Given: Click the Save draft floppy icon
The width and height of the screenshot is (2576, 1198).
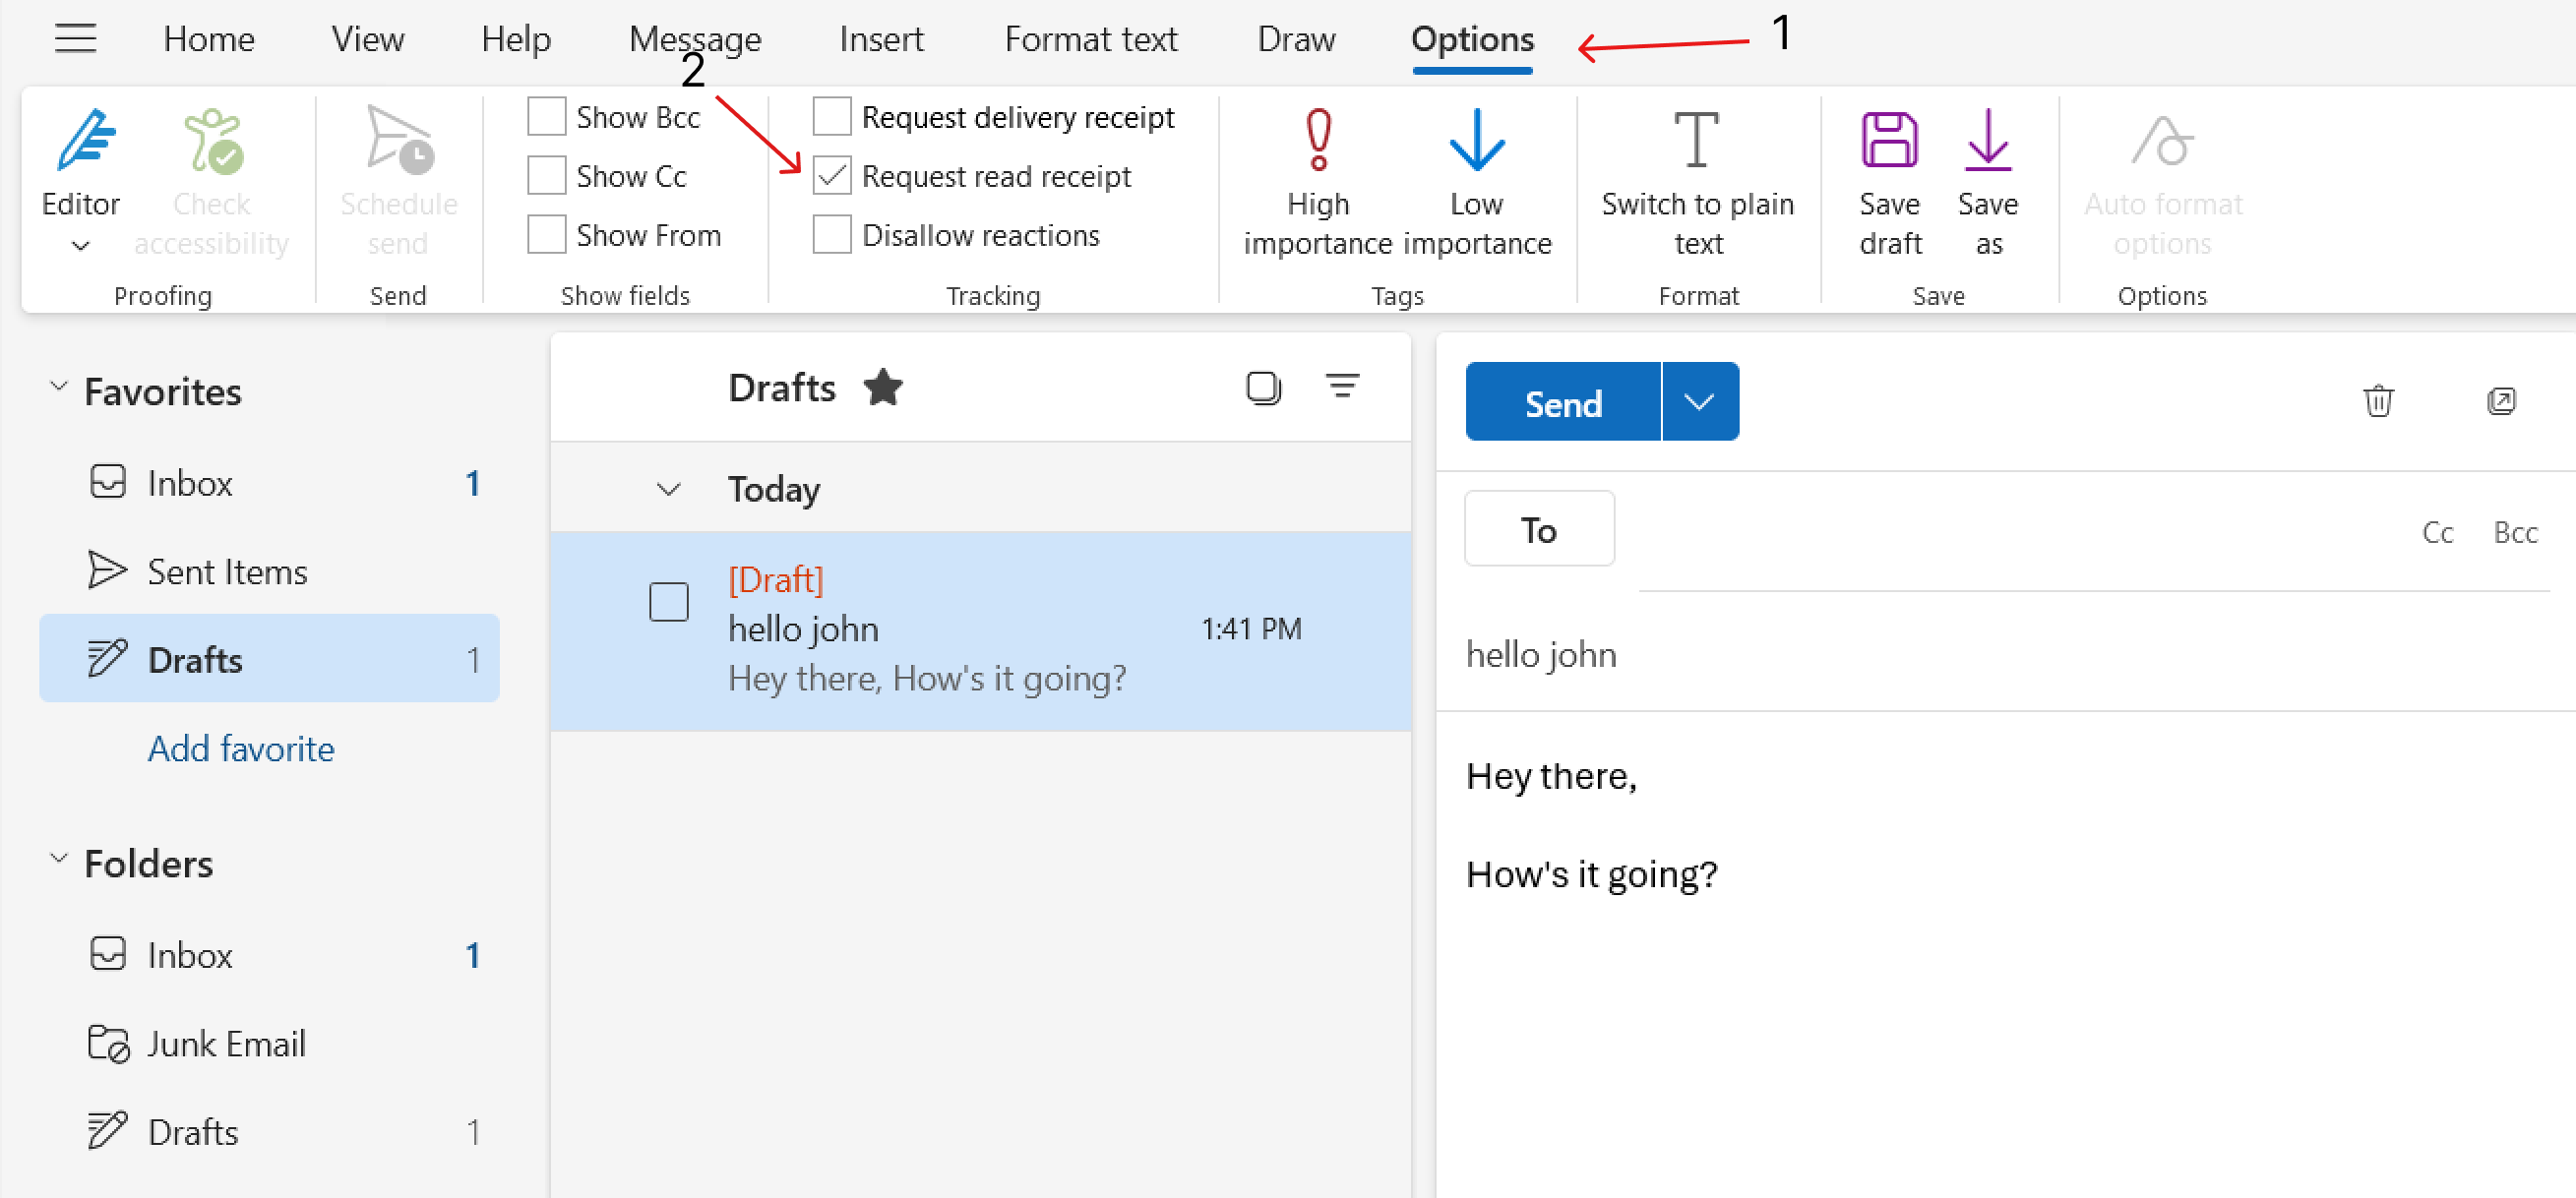Looking at the screenshot, I should click(1889, 141).
